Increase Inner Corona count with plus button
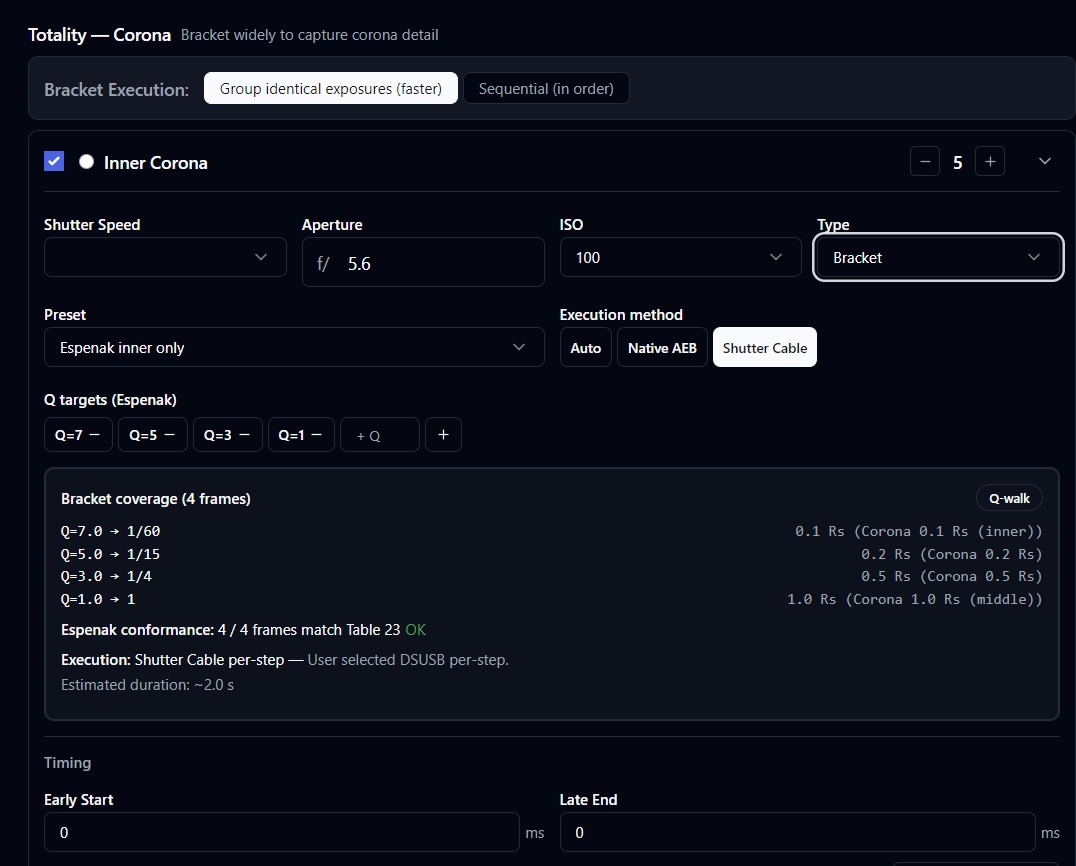 tap(990, 161)
